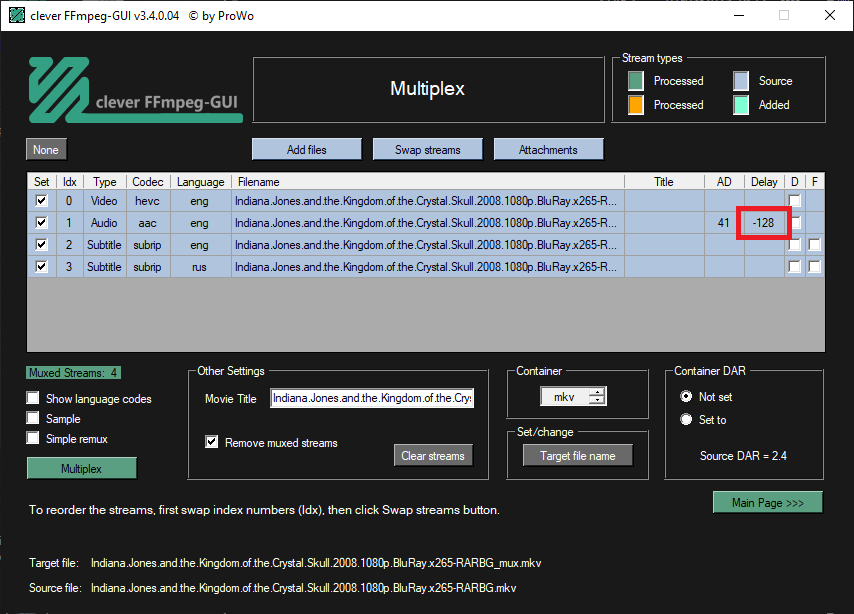Click into the Movie Title text field
This screenshot has height=614, width=854.
pyautogui.click(x=372, y=398)
